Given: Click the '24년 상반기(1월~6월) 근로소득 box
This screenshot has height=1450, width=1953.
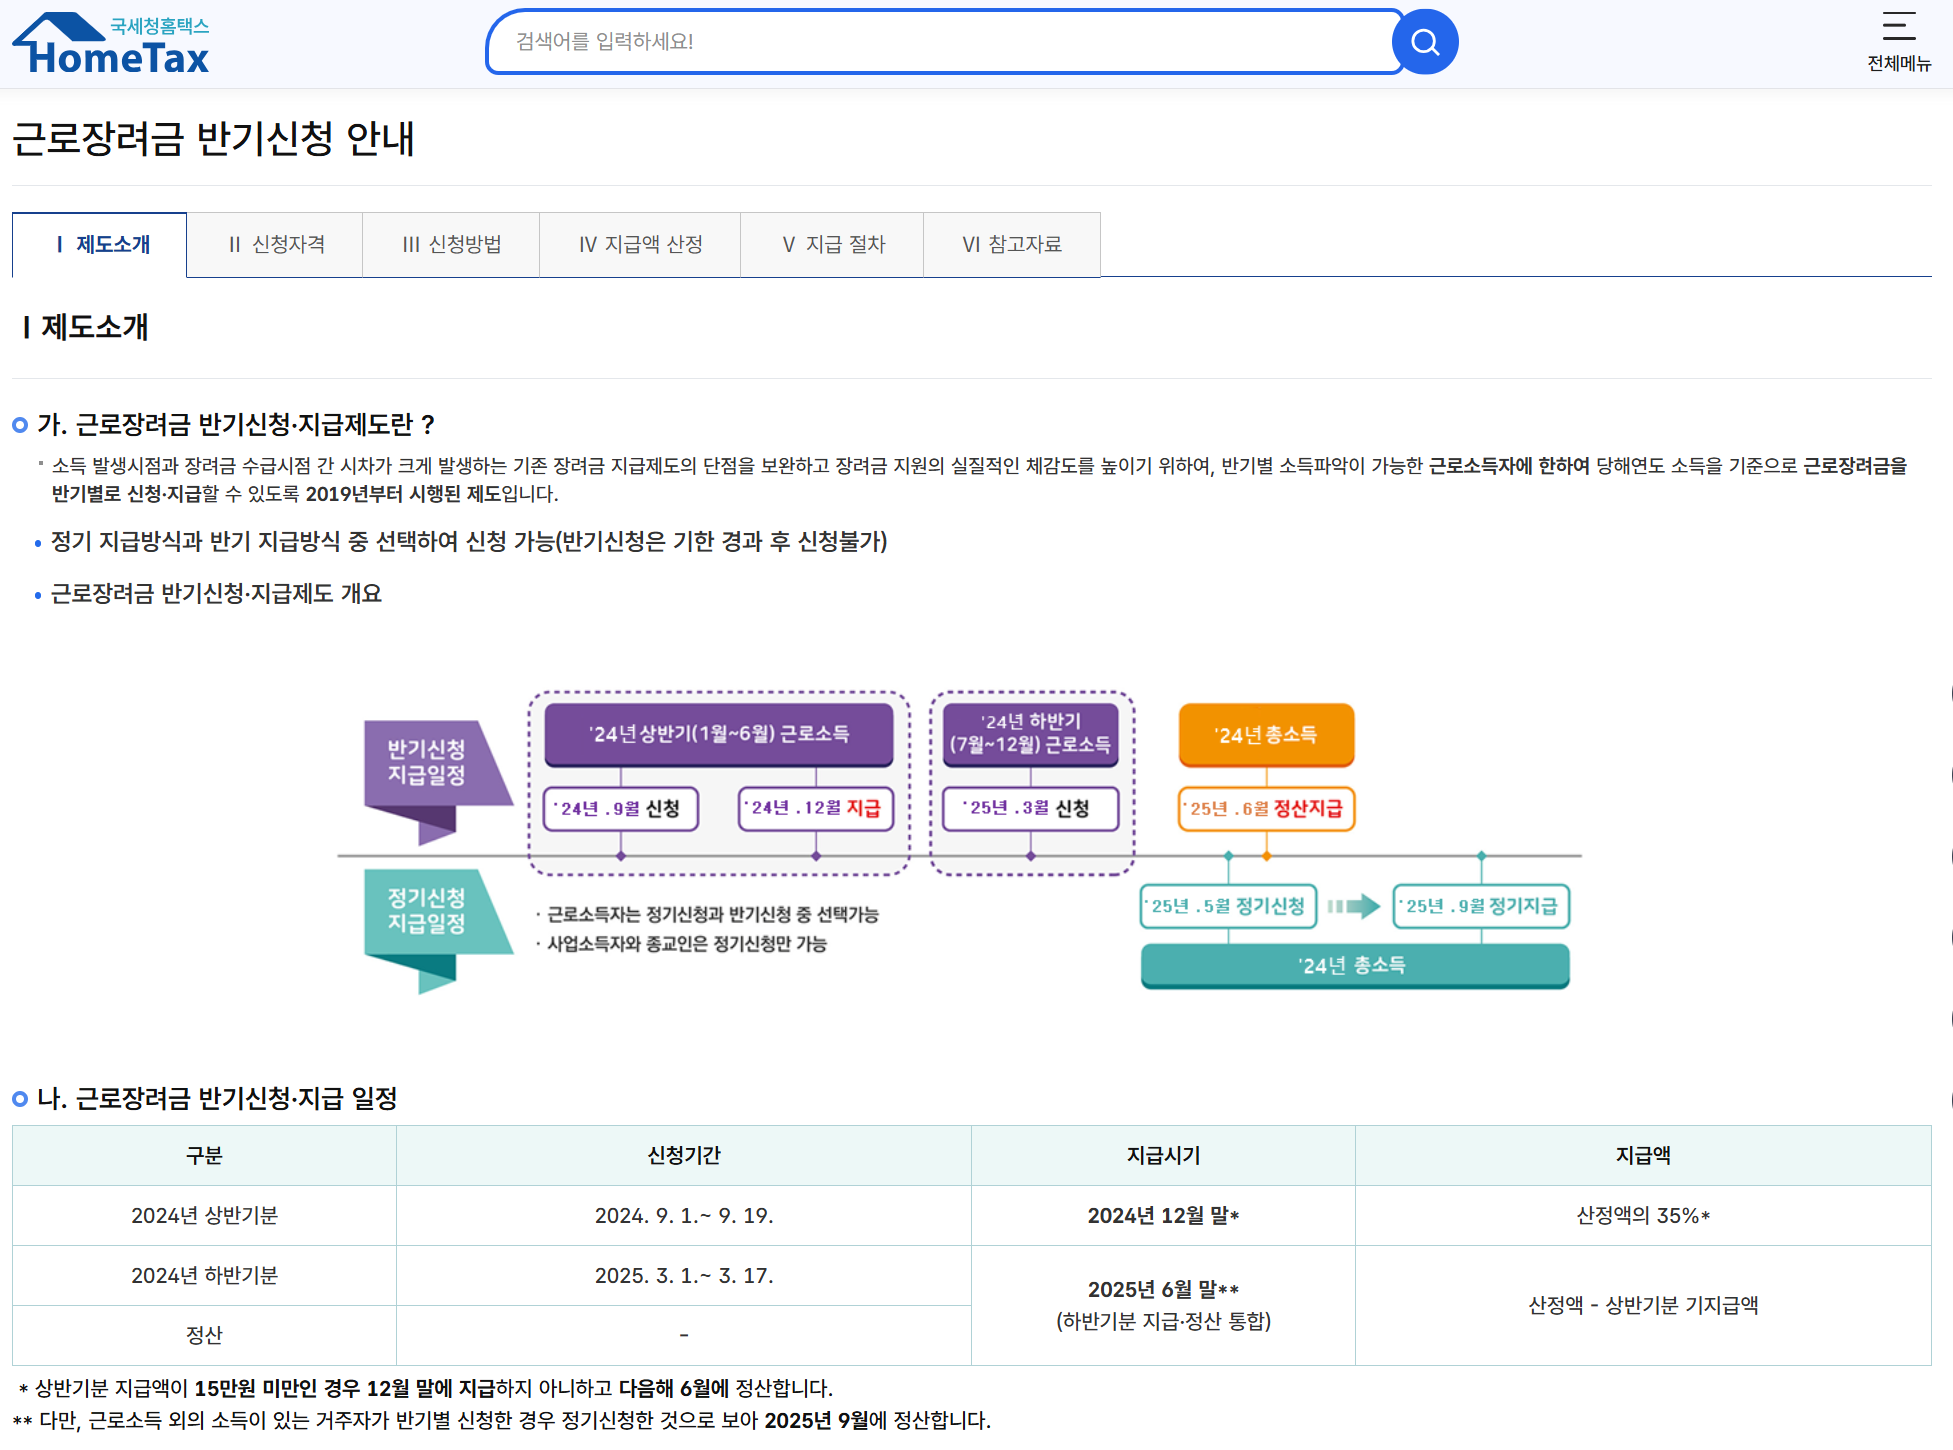Looking at the screenshot, I should coord(719,735).
